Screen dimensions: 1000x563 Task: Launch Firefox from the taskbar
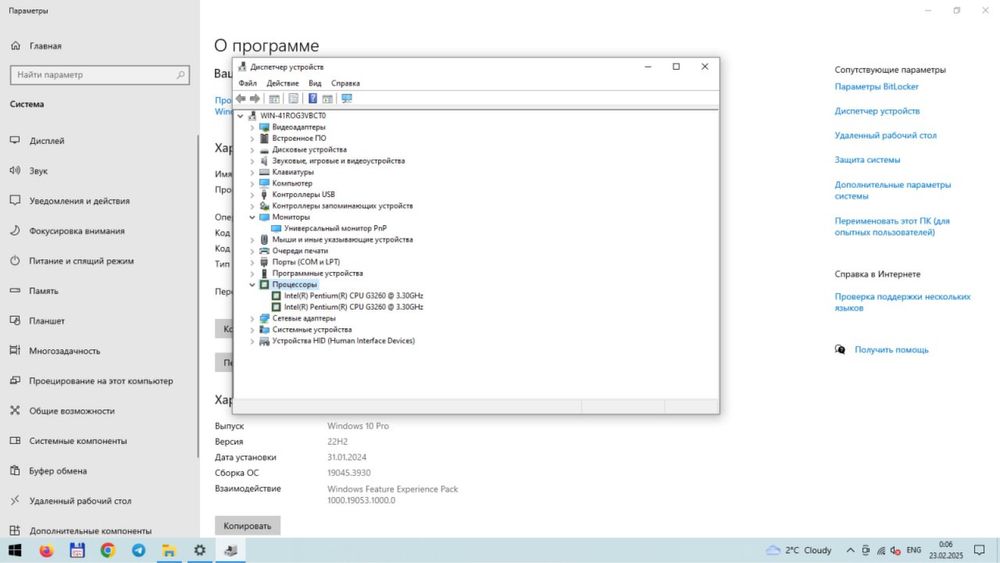(47, 550)
